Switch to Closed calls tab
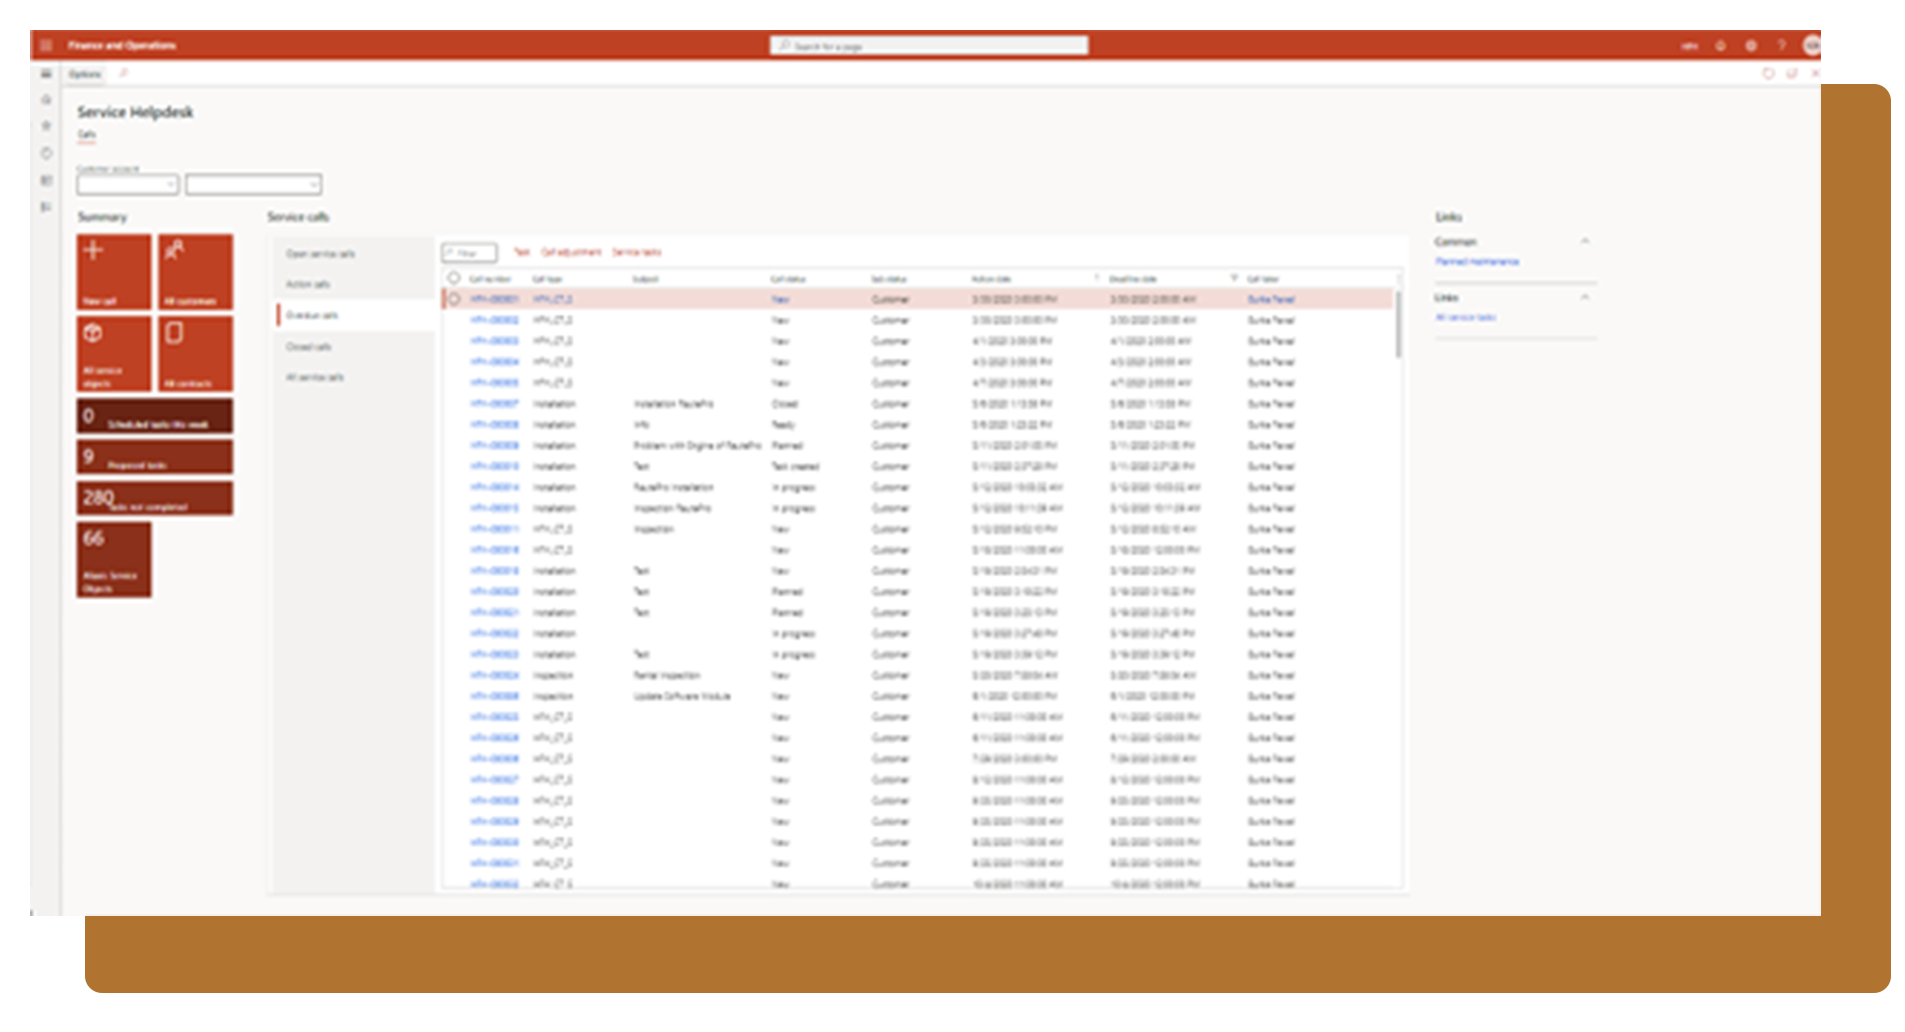 tap(308, 347)
